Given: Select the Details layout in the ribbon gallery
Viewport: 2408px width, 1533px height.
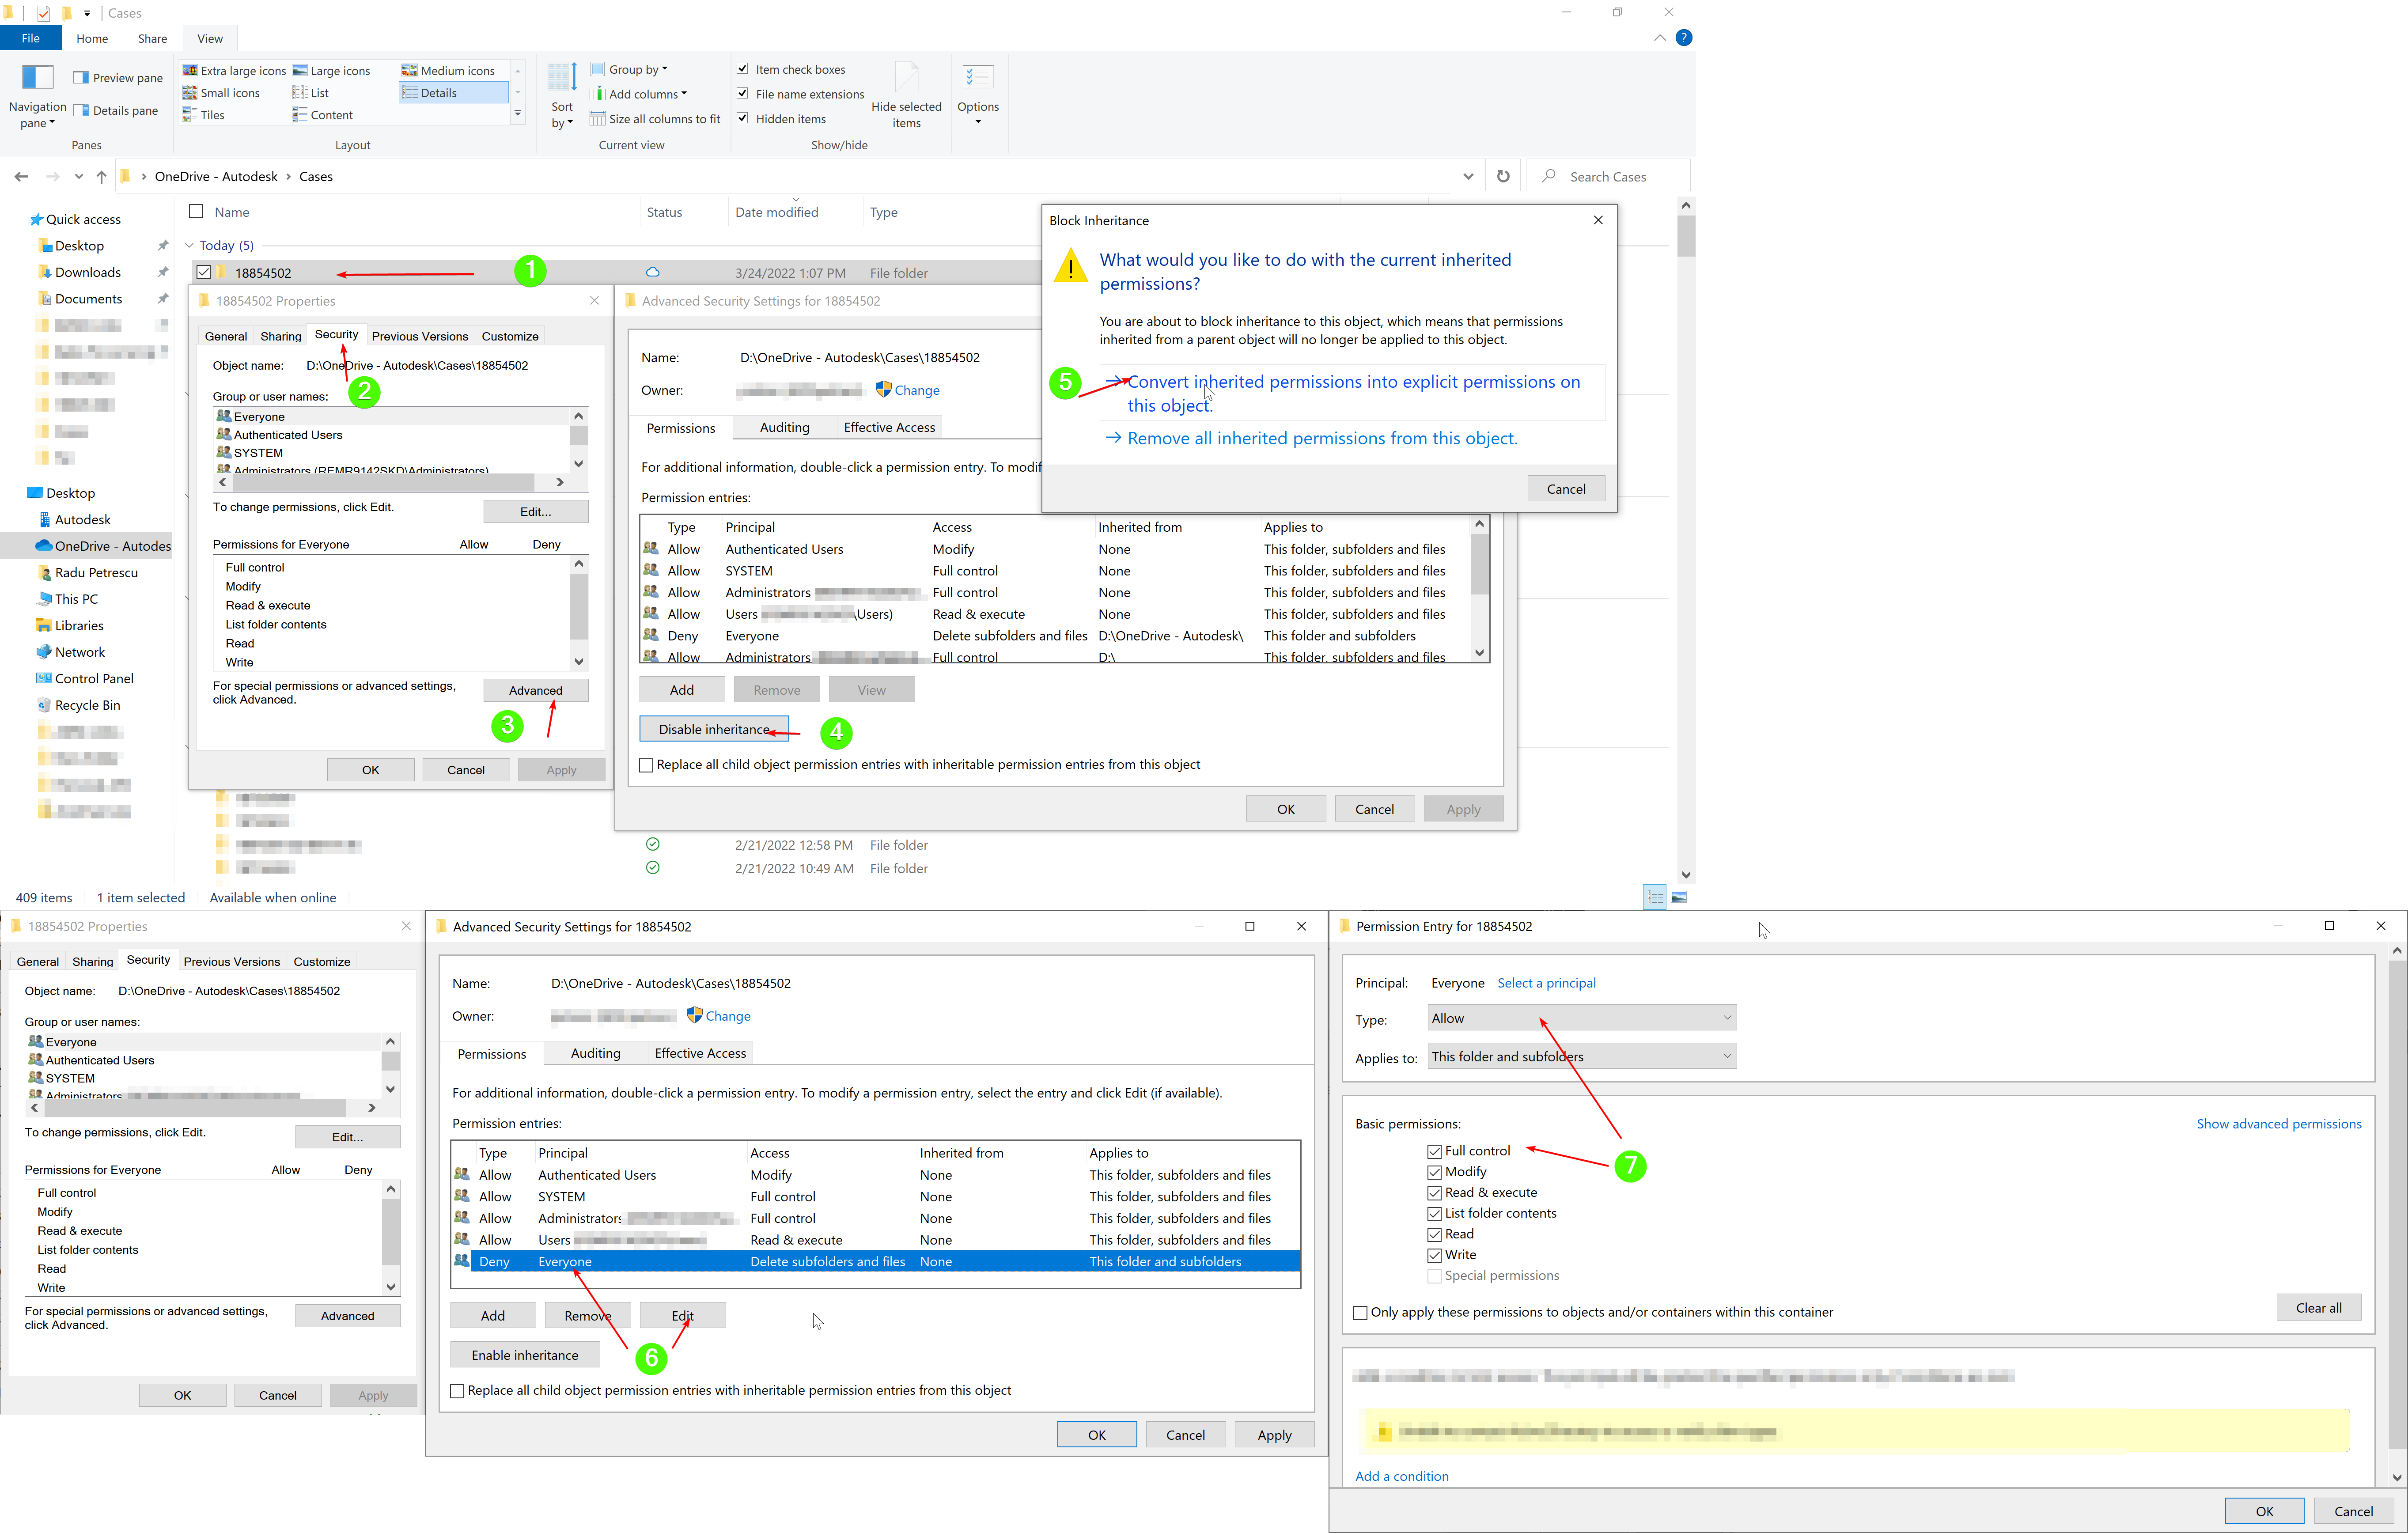Looking at the screenshot, I should [453, 93].
